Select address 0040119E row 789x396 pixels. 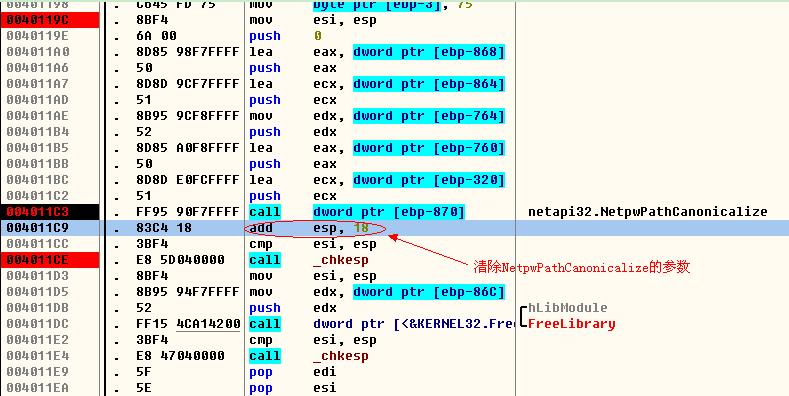(x=38, y=36)
